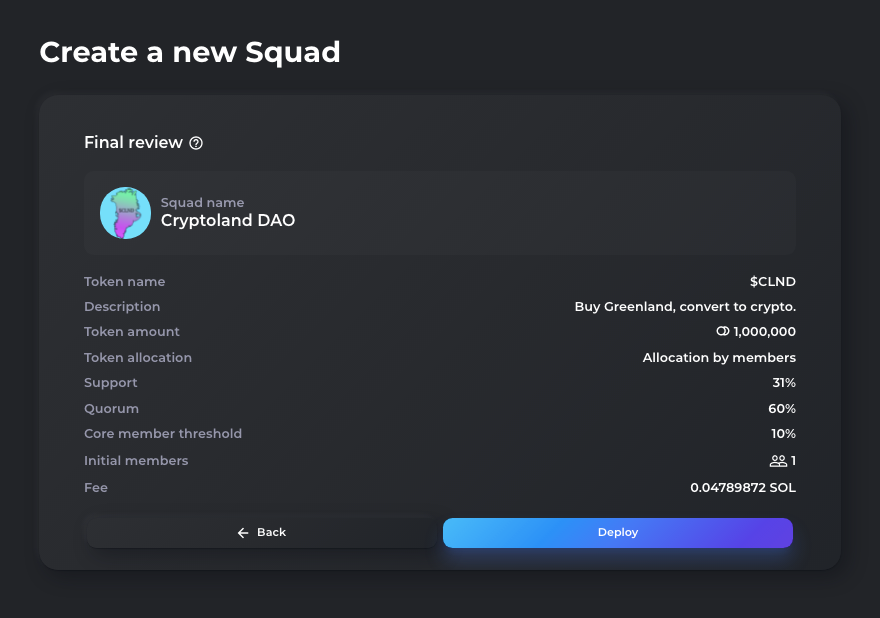Click the Squad name caption
This screenshot has height=618, width=880.
(x=203, y=203)
